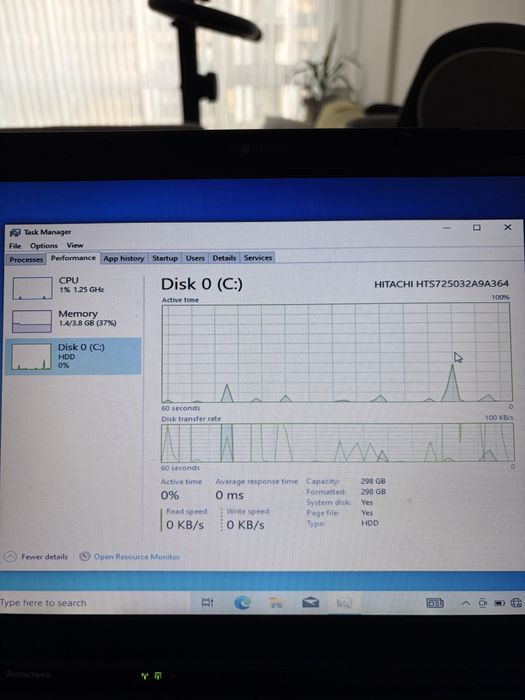Switch to the App history tab

coord(124,258)
